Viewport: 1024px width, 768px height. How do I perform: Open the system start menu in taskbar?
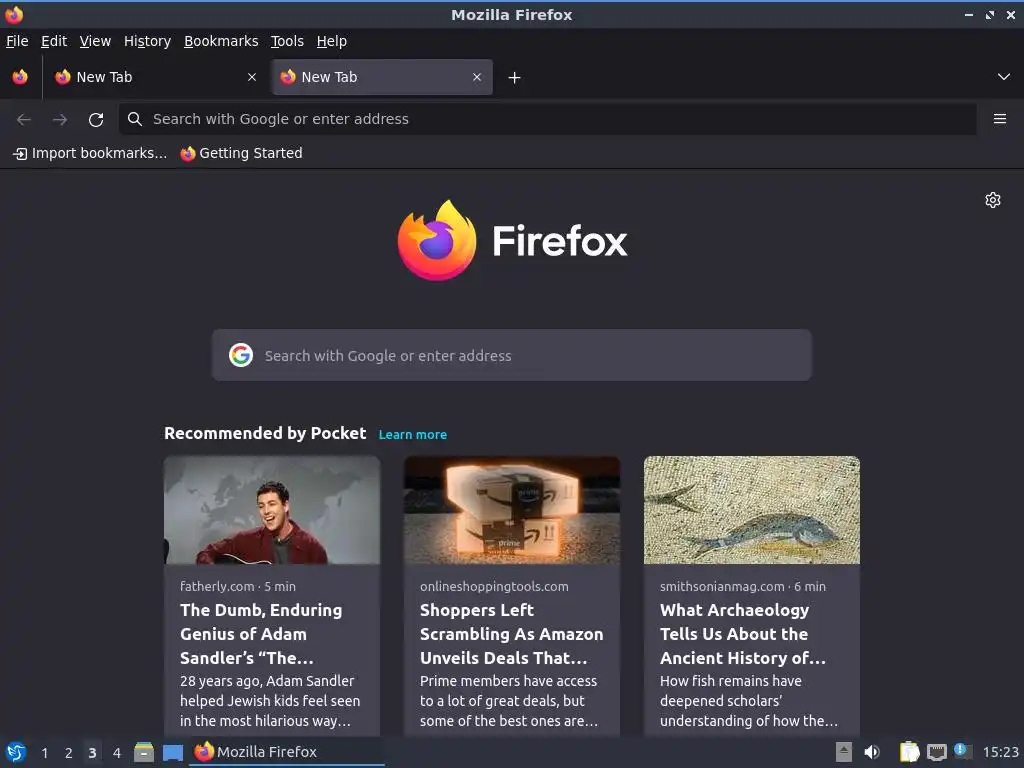point(16,752)
